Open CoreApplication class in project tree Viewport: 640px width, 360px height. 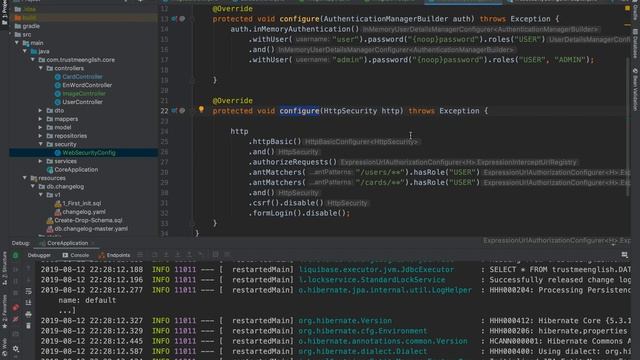(x=76, y=169)
